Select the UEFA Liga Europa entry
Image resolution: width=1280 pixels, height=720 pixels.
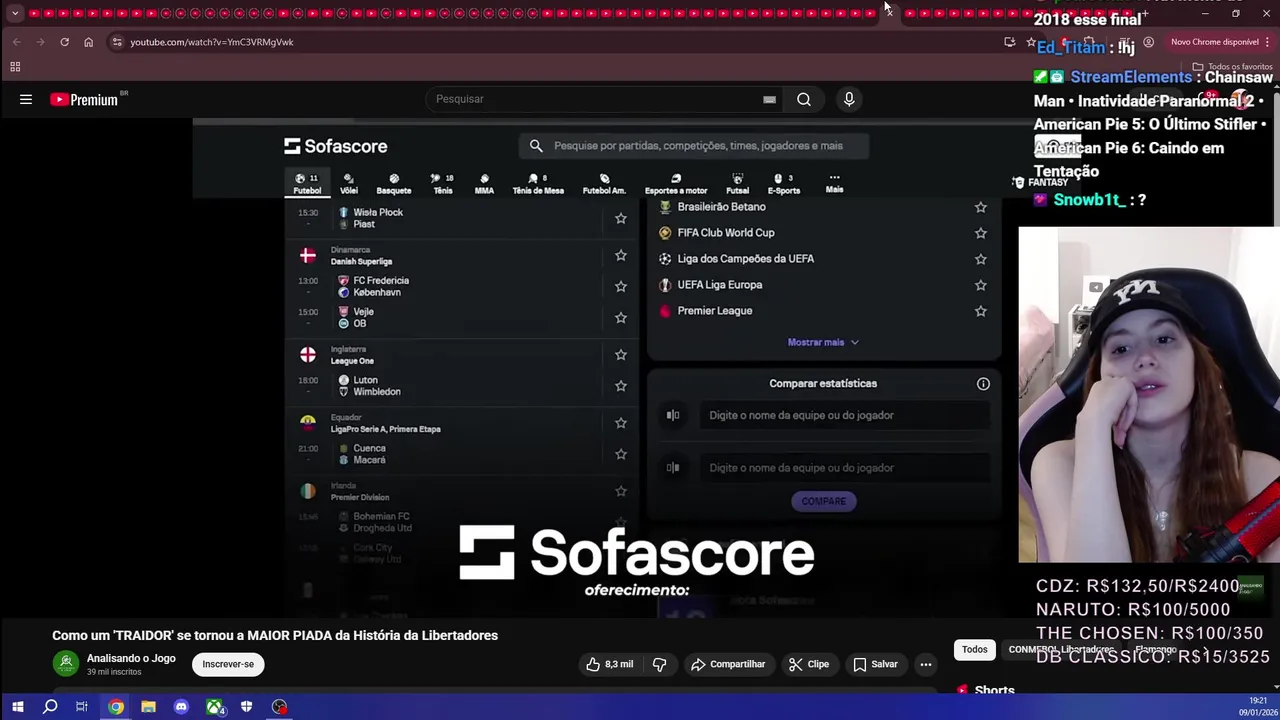point(719,285)
